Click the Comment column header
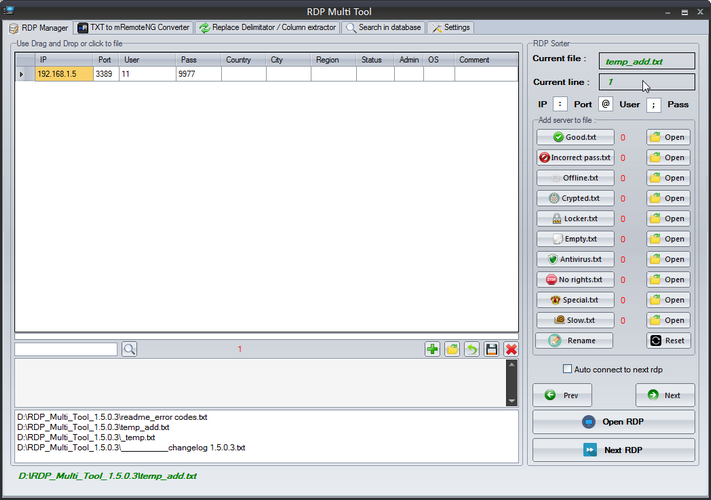711x500 pixels. tap(486, 60)
